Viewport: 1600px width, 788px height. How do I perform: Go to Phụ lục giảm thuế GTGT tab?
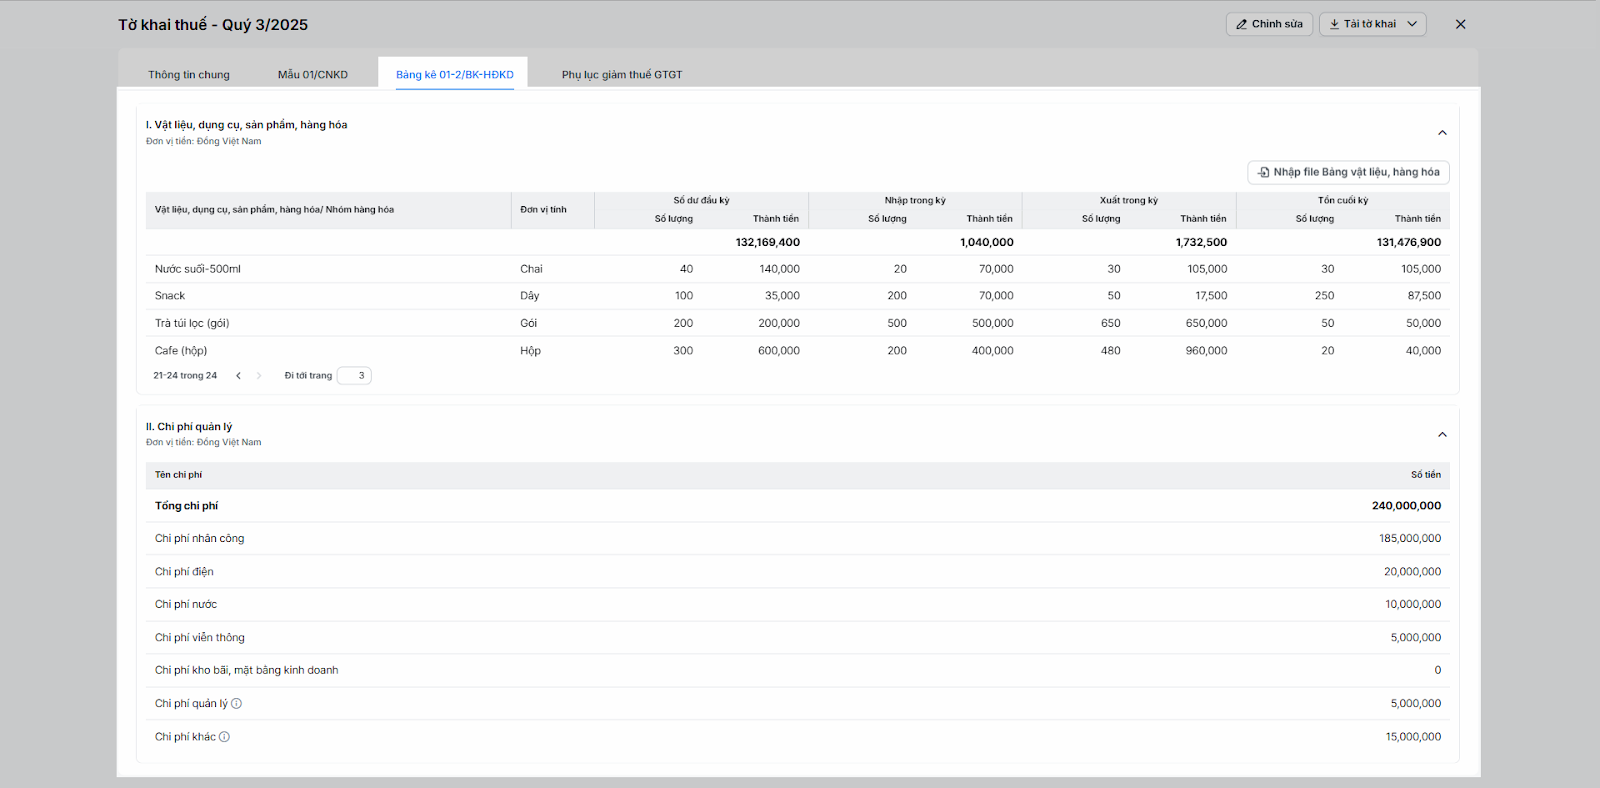point(622,75)
